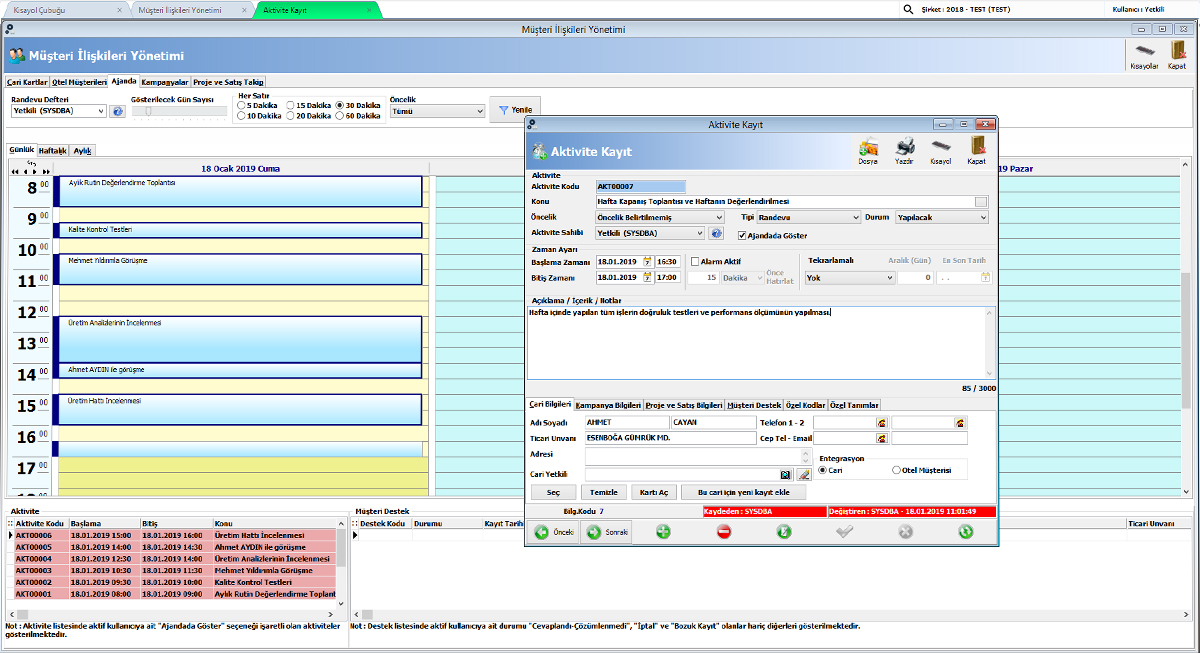Click the green add record icon

[x=663, y=532]
